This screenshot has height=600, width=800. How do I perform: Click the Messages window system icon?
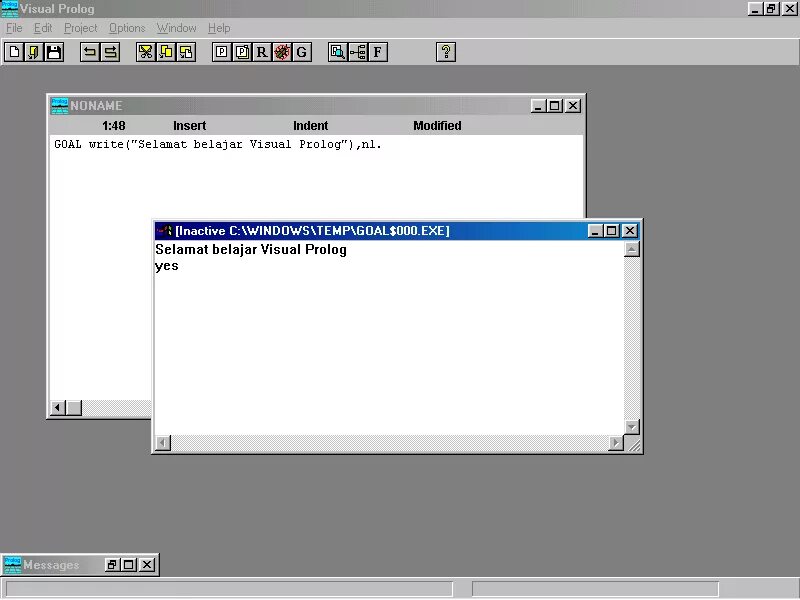pyautogui.click(x=12, y=565)
